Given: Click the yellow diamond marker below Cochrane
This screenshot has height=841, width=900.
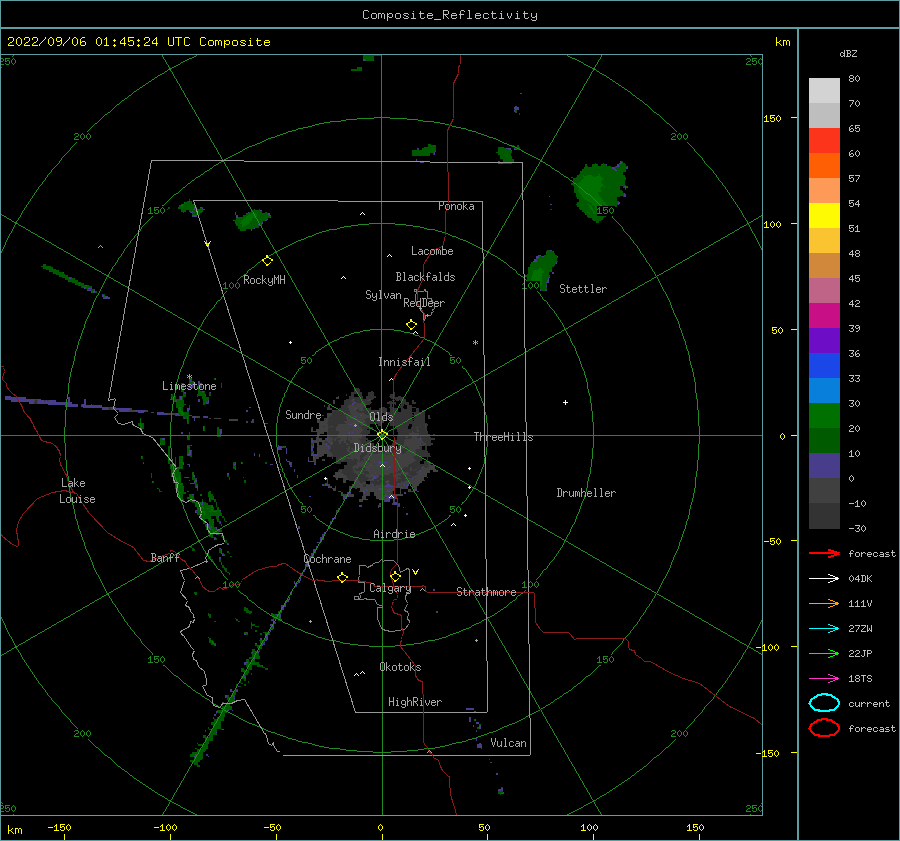Looking at the screenshot, I should (x=343, y=577).
